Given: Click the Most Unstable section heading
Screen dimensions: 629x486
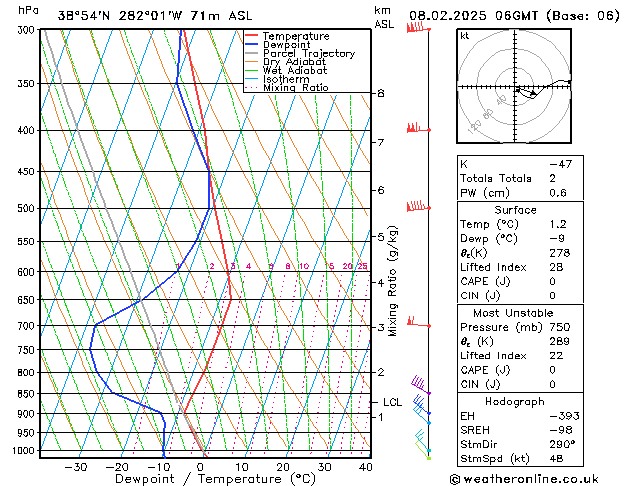Looking at the screenshot, I should click(x=513, y=313).
